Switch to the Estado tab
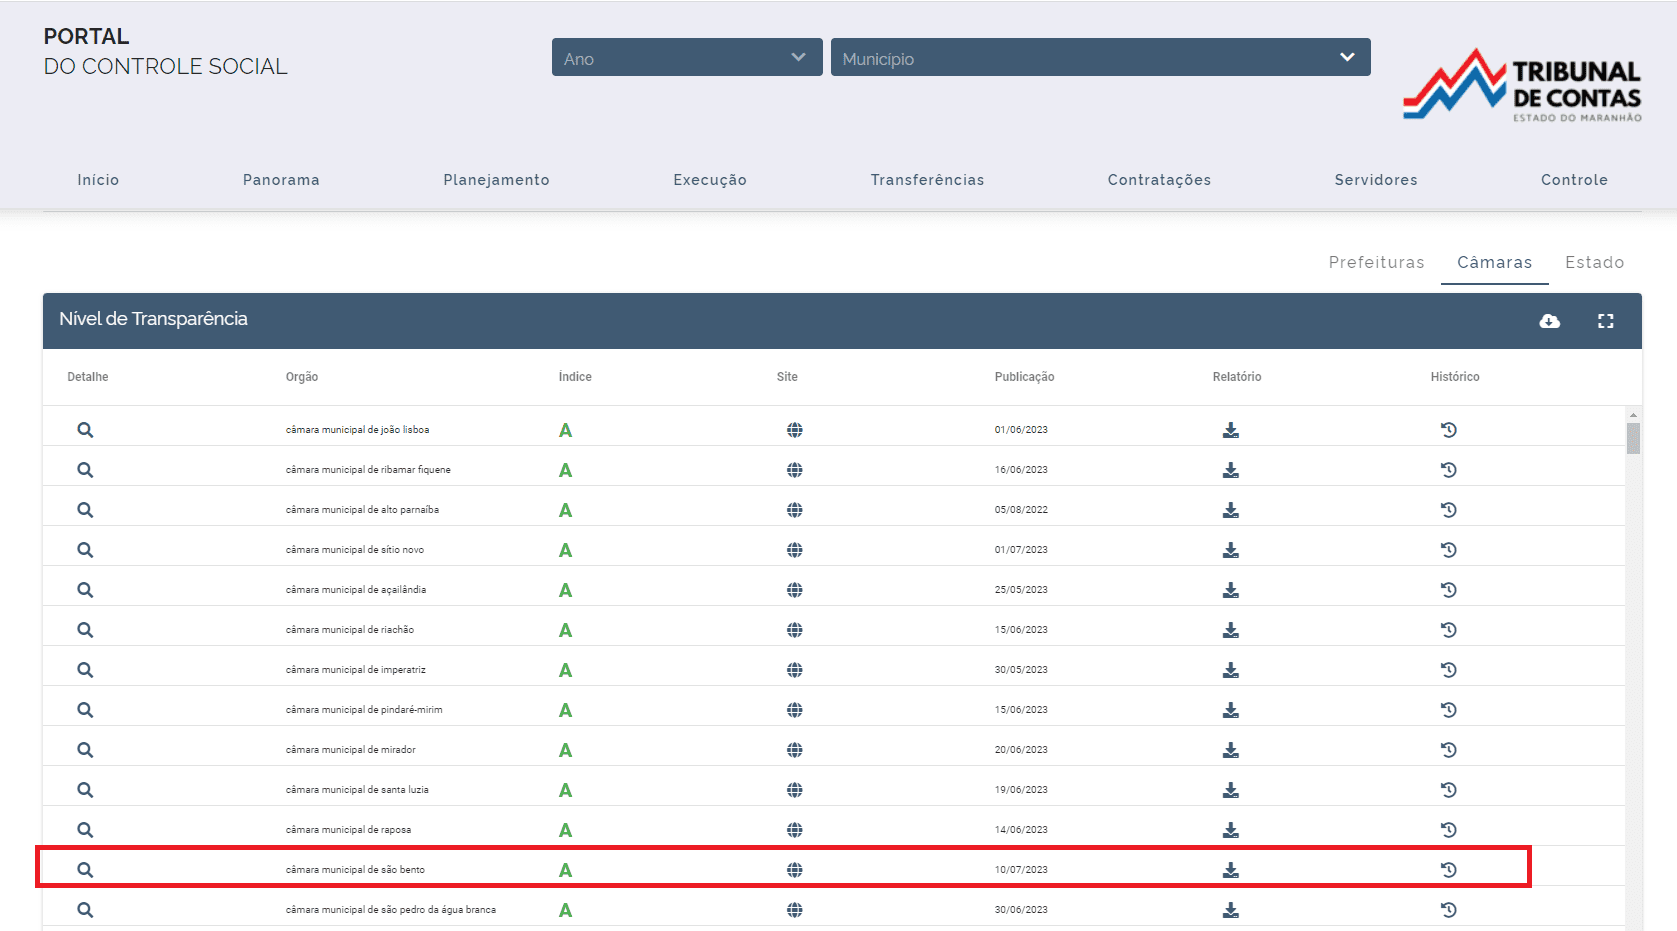The height and width of the screenshot is (931, 1677). tap(1594, 262)
